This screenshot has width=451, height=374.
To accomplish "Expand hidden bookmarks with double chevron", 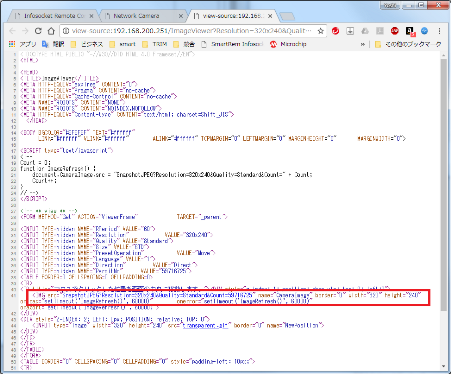I will click(363, 44).
